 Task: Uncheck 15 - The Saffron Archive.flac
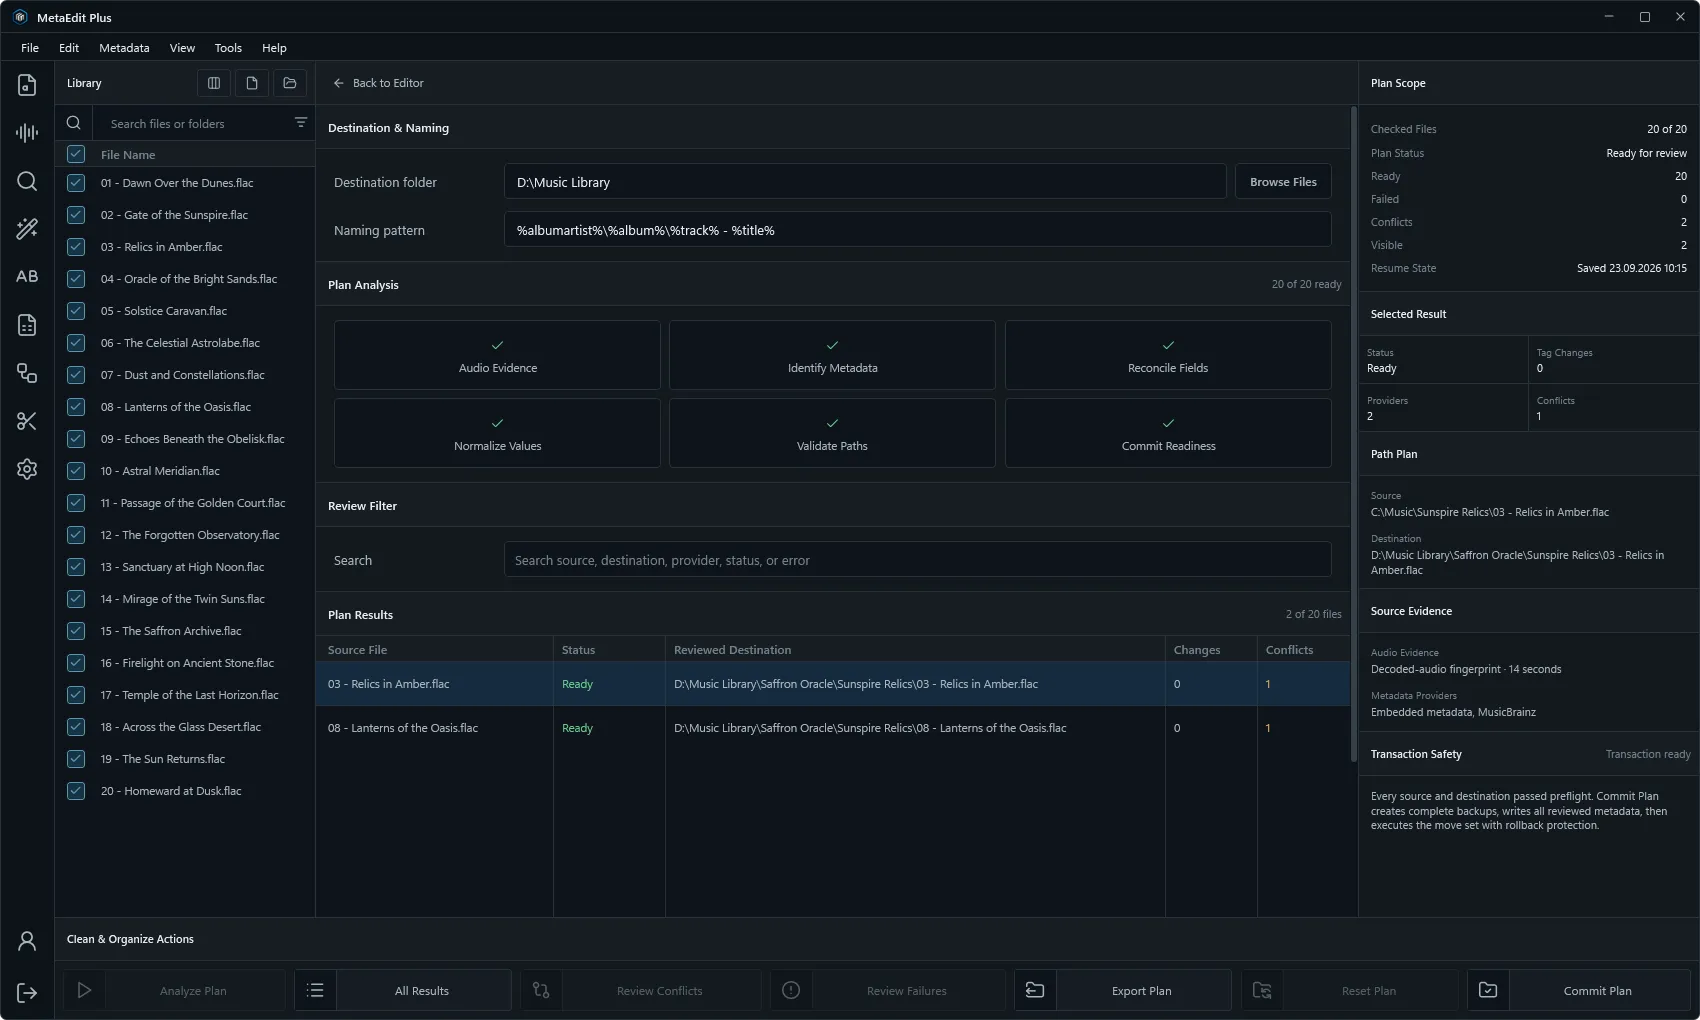pos(76,631)
